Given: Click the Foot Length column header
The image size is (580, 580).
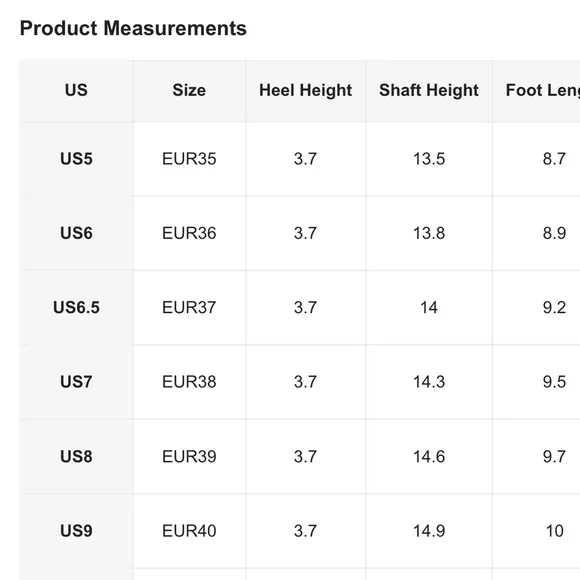Looking at the screenshot, I should [543, 90].
